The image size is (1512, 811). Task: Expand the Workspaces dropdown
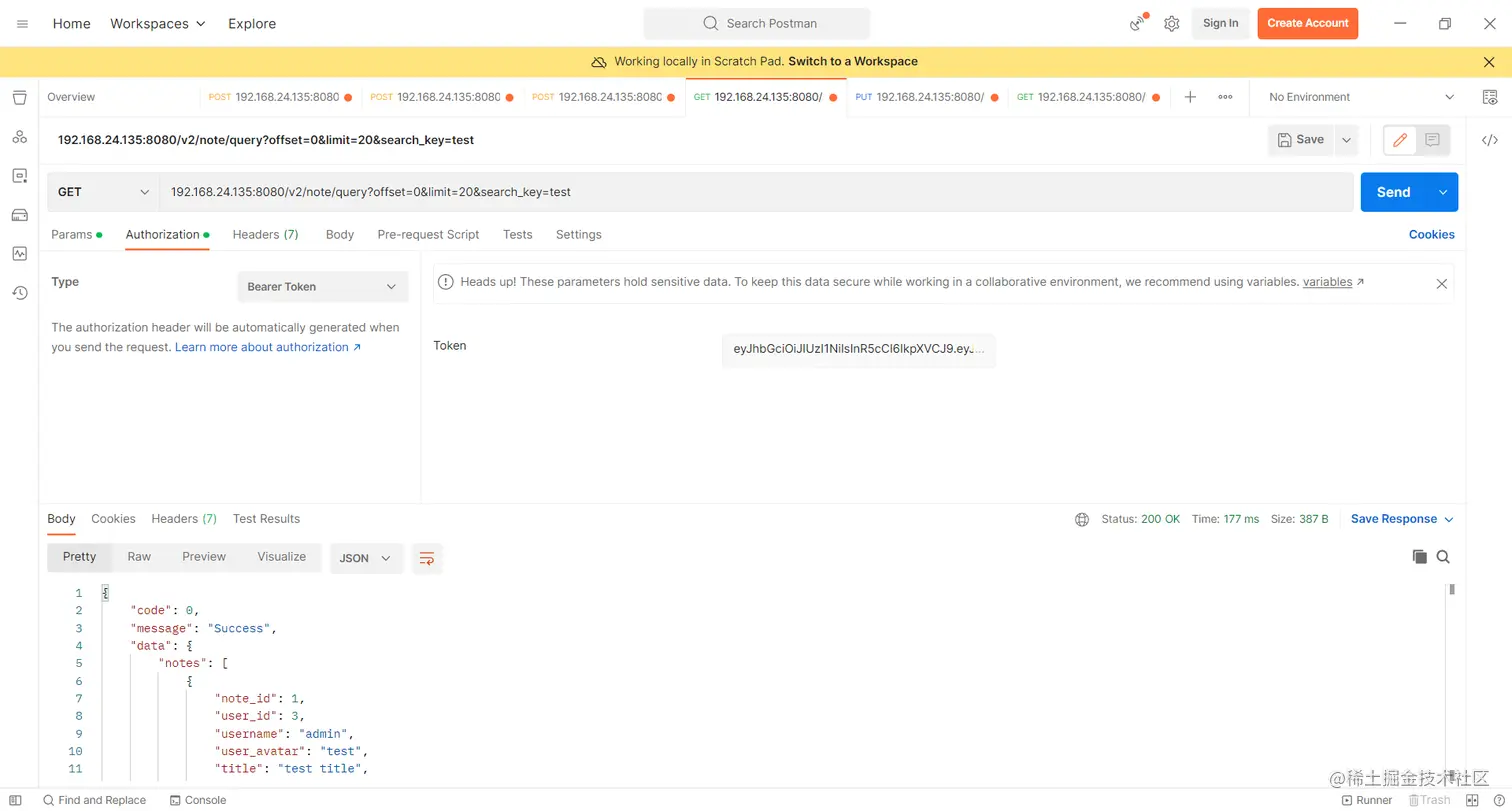158,23
